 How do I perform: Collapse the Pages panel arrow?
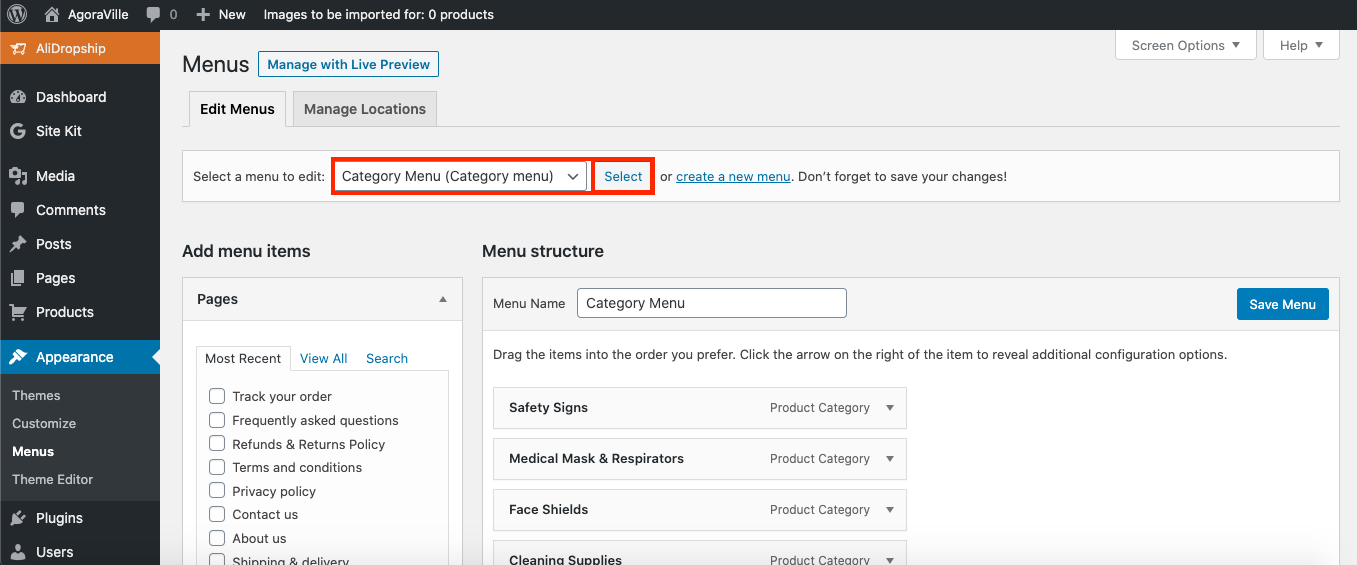(443, 299)
